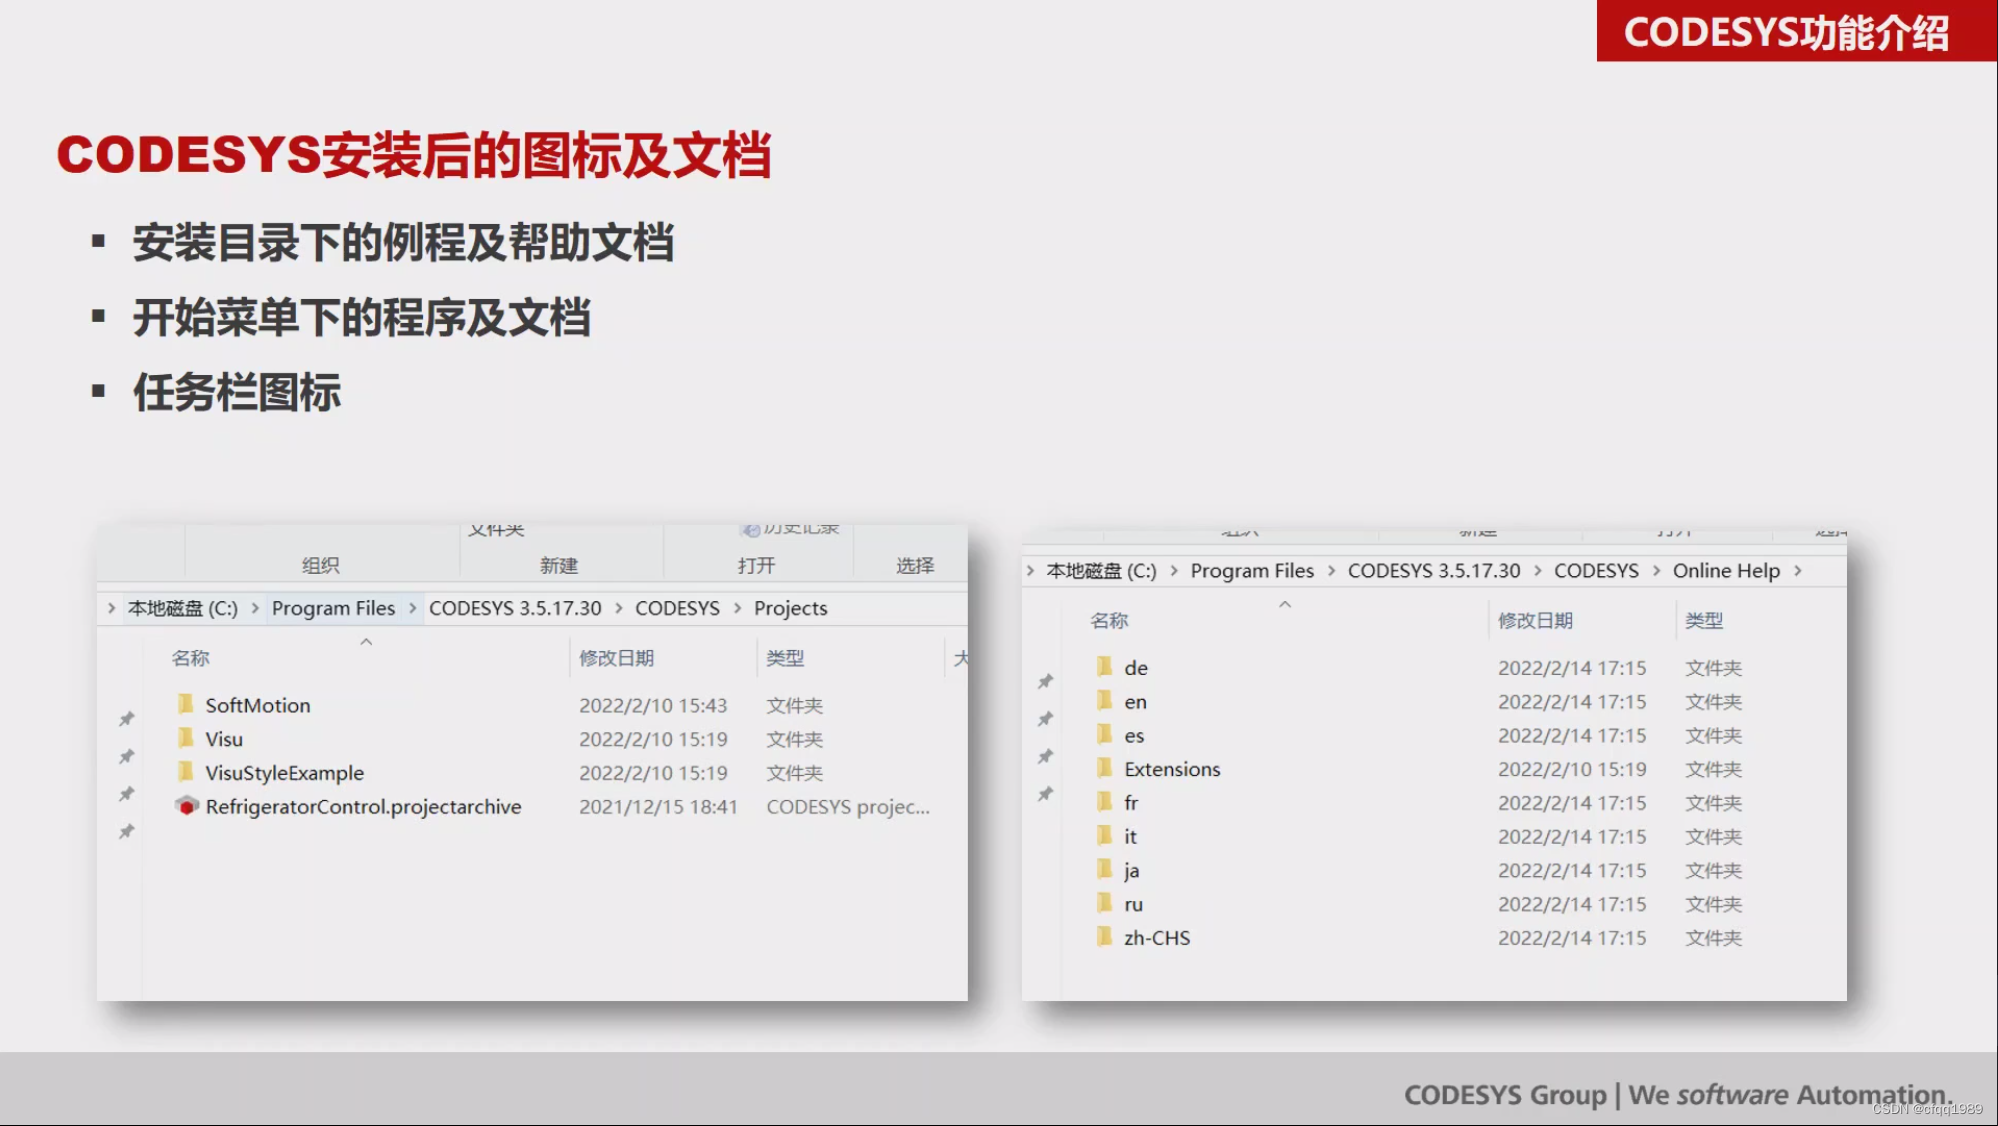Click the zh-CHS folder icon
Screen dimensions: 1998x1126
pos(1104,937)
